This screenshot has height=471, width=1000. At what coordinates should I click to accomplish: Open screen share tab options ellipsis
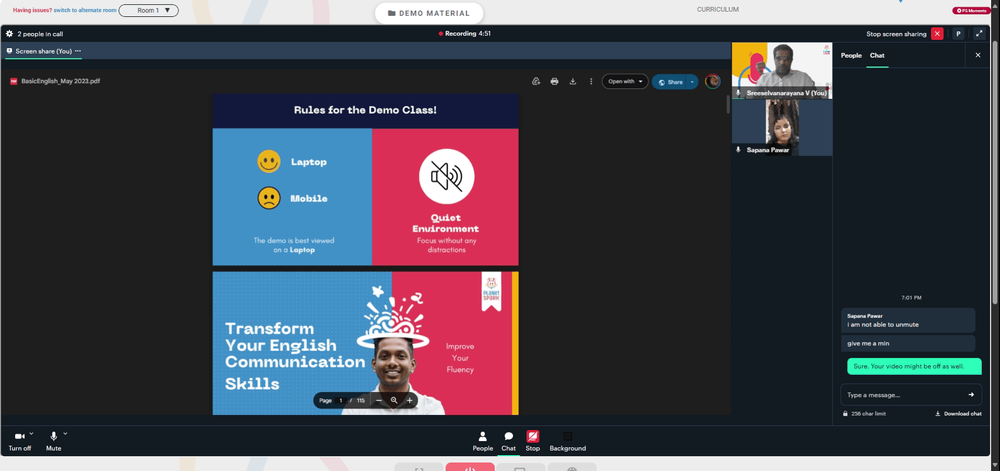click(x=78, y=51)
